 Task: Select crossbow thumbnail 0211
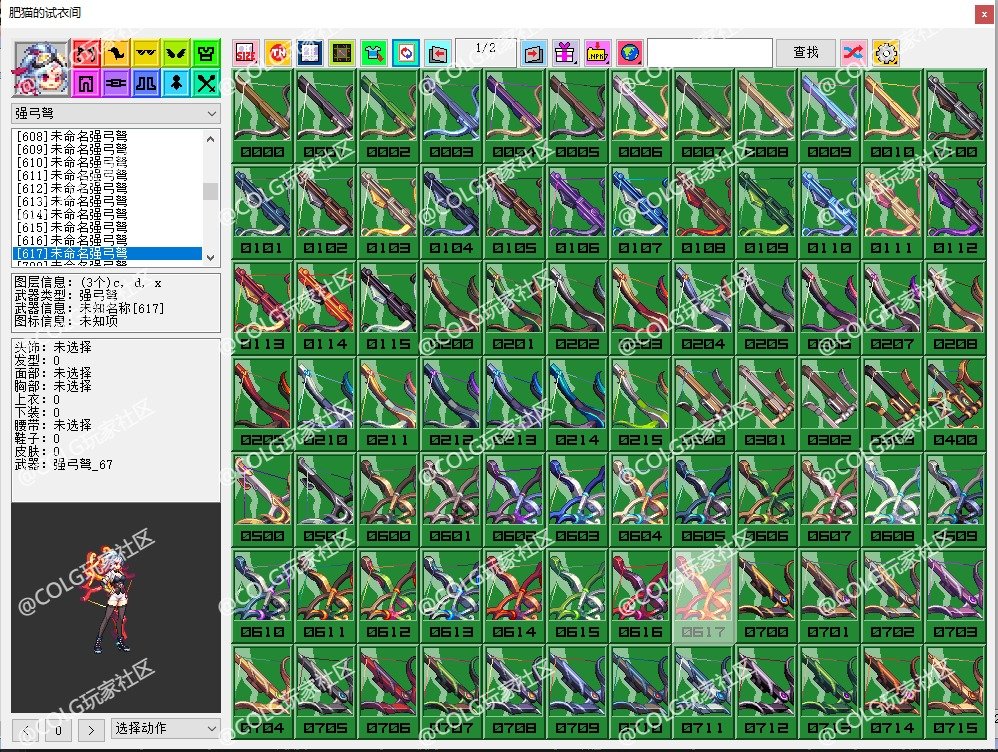388,404
